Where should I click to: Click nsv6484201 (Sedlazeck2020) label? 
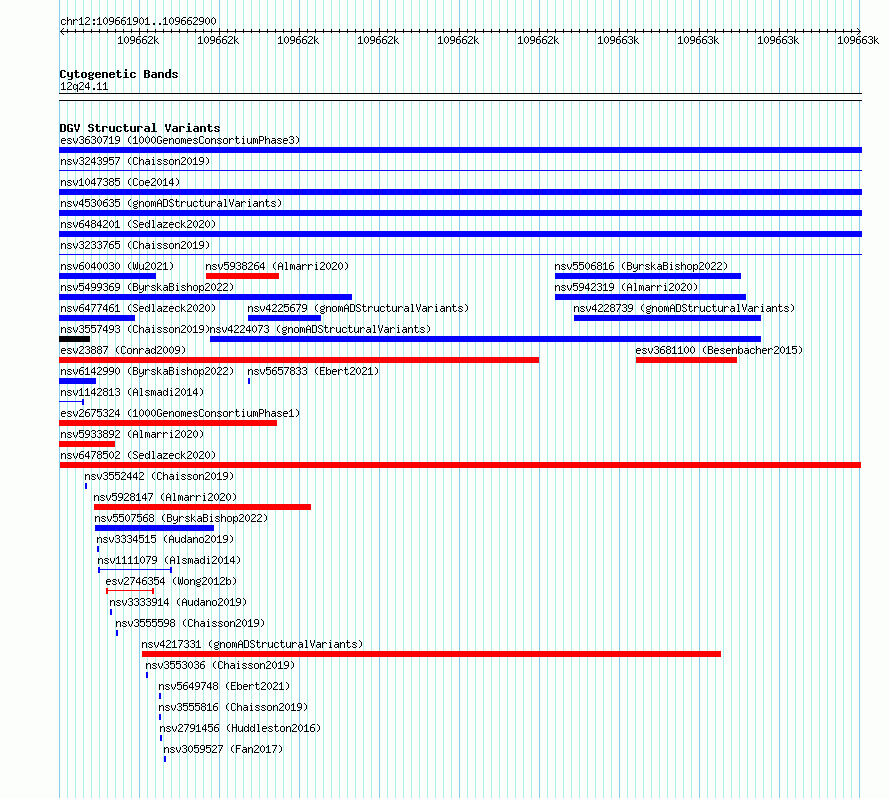coord(138,224)
